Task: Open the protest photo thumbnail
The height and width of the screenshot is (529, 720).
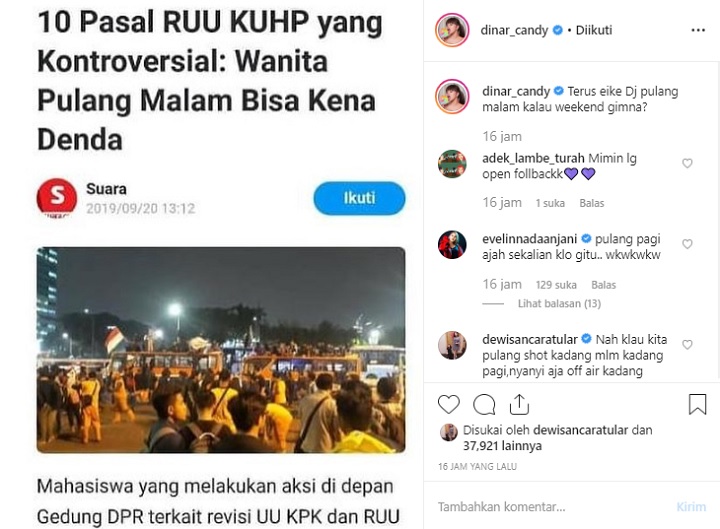Action: tap(221, 350)
